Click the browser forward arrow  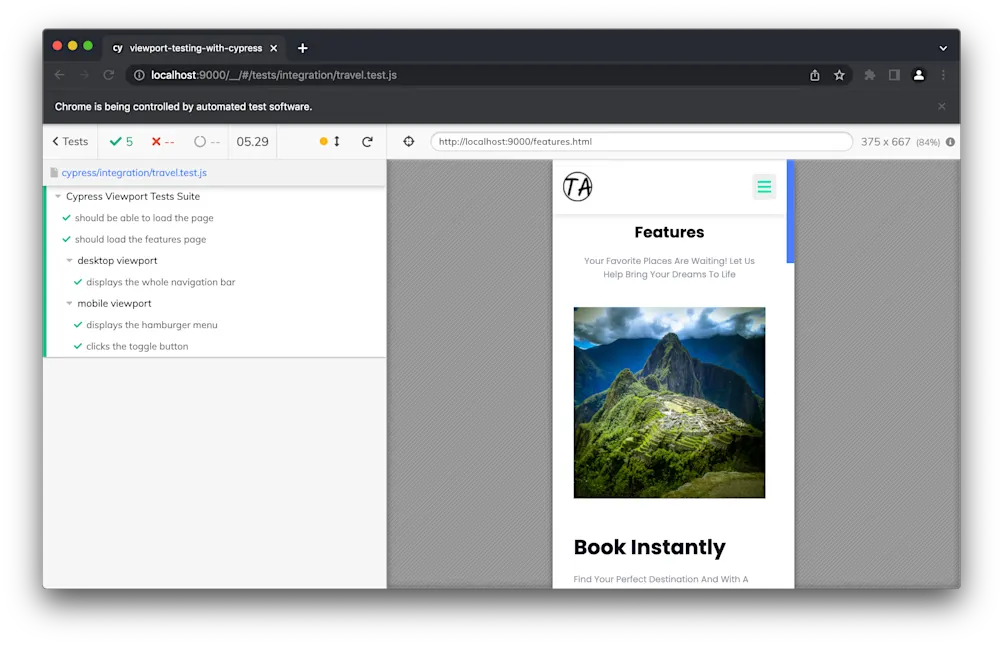pos(84,75)
